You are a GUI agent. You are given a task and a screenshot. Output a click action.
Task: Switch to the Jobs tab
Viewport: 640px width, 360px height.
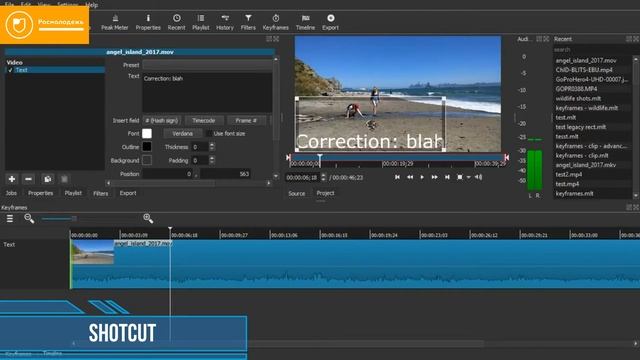pyautogui.click(x=11, y=193)
